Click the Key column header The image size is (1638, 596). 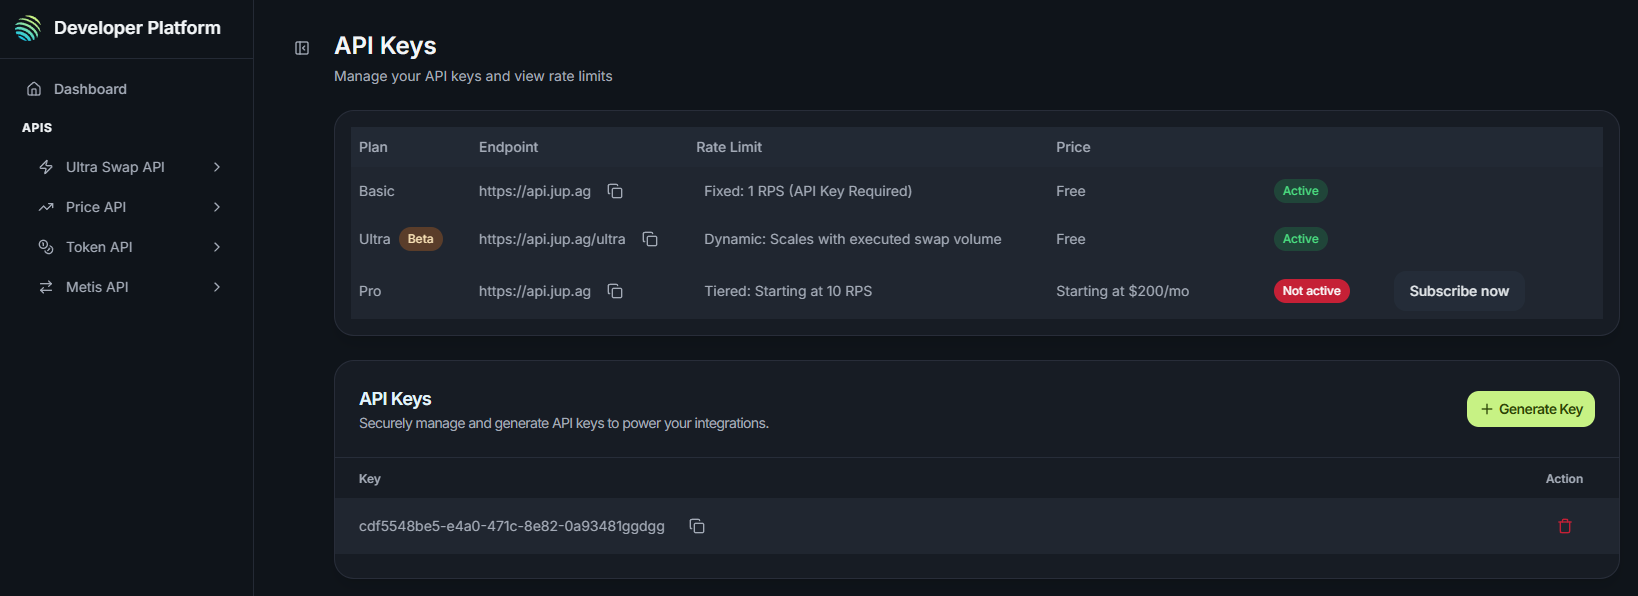point(370,479)
